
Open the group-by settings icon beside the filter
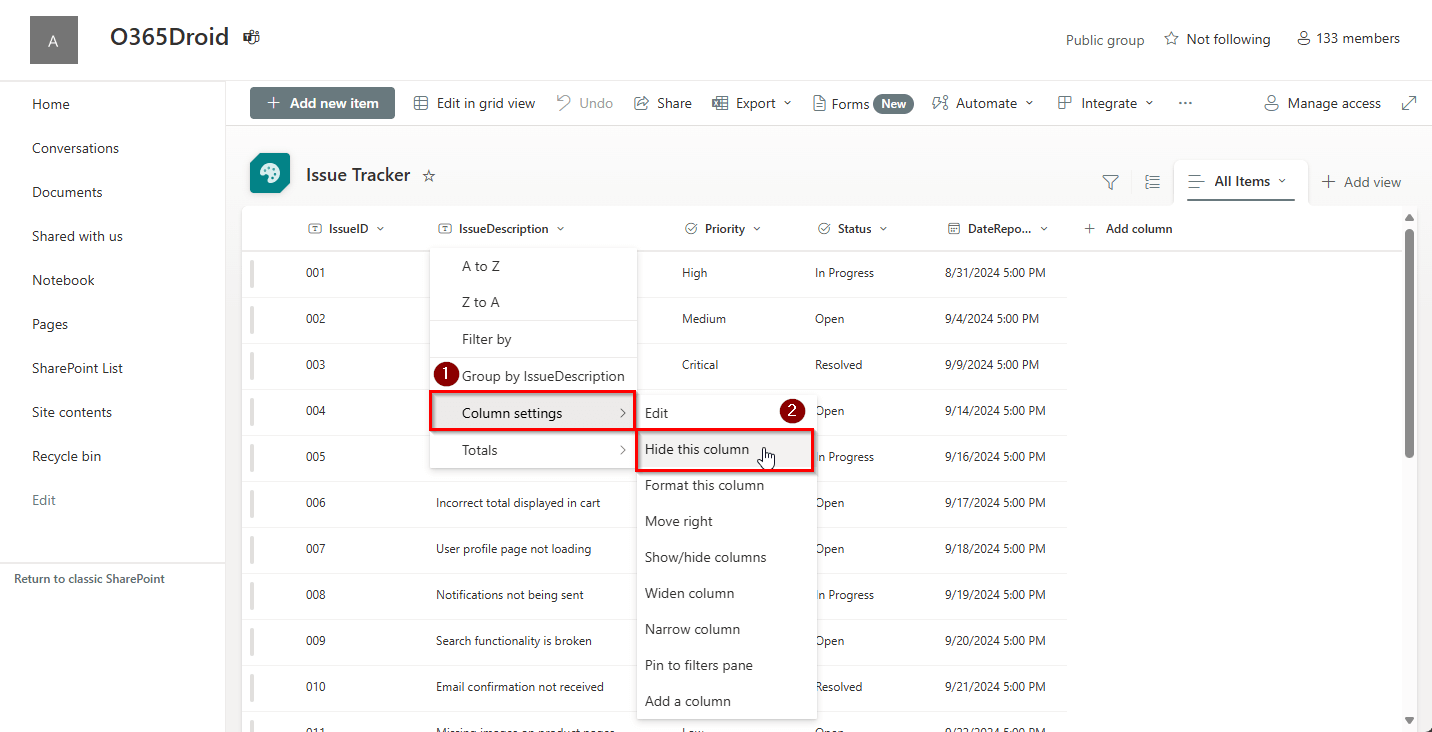pos(1152,182)
